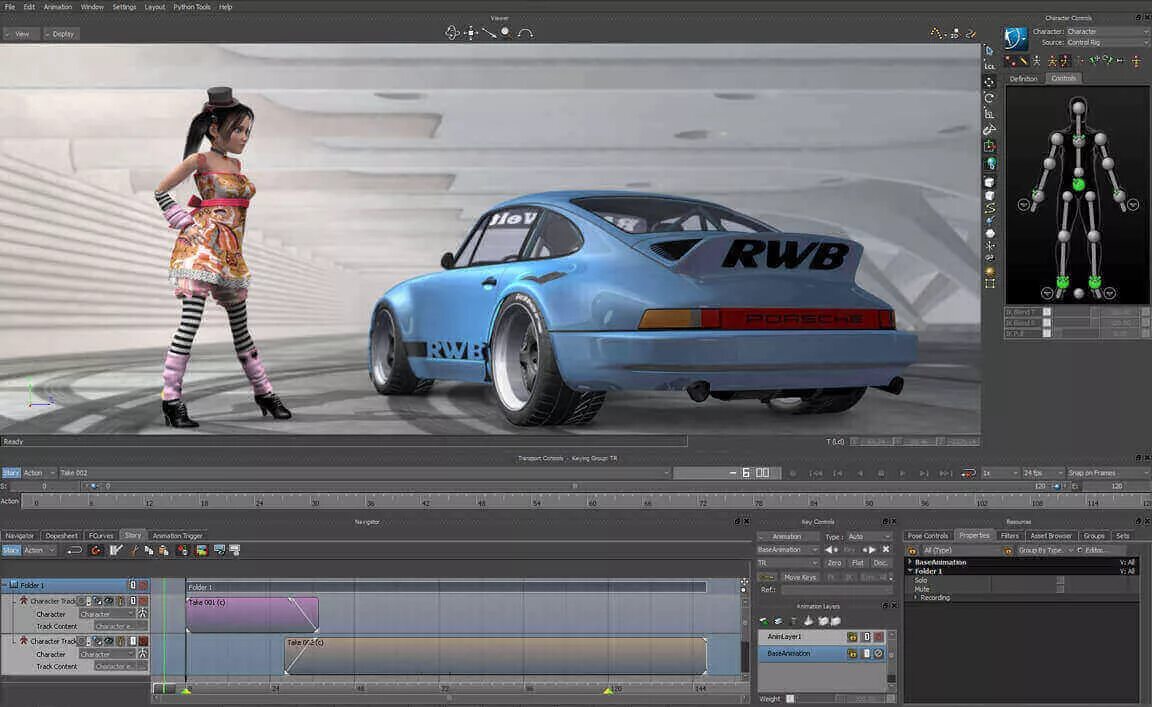The height and width of the screenshot is (707, 1152).
Task: Select the rotate tool in viewer toolbar
Action: [990, 98]
